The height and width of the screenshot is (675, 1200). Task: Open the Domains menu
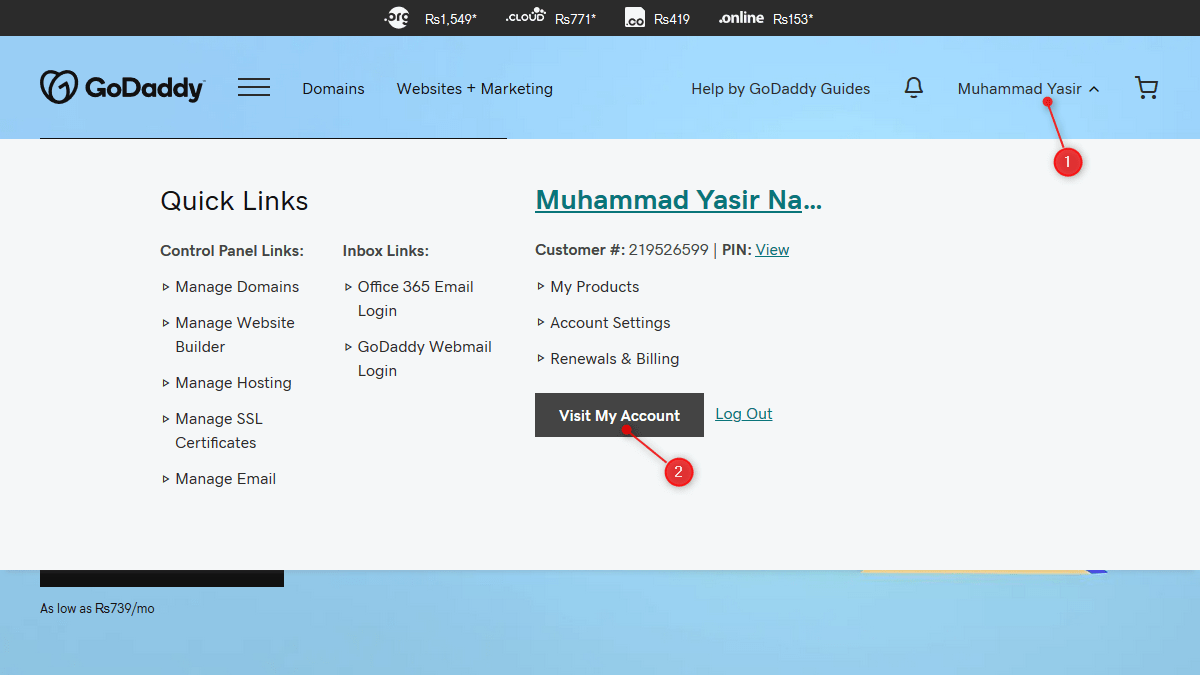[x=333, y=89]
